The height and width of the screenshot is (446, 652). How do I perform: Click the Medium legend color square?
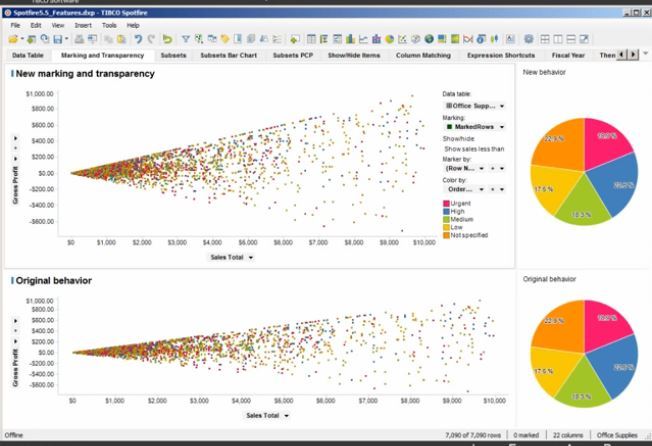(445, 219)
